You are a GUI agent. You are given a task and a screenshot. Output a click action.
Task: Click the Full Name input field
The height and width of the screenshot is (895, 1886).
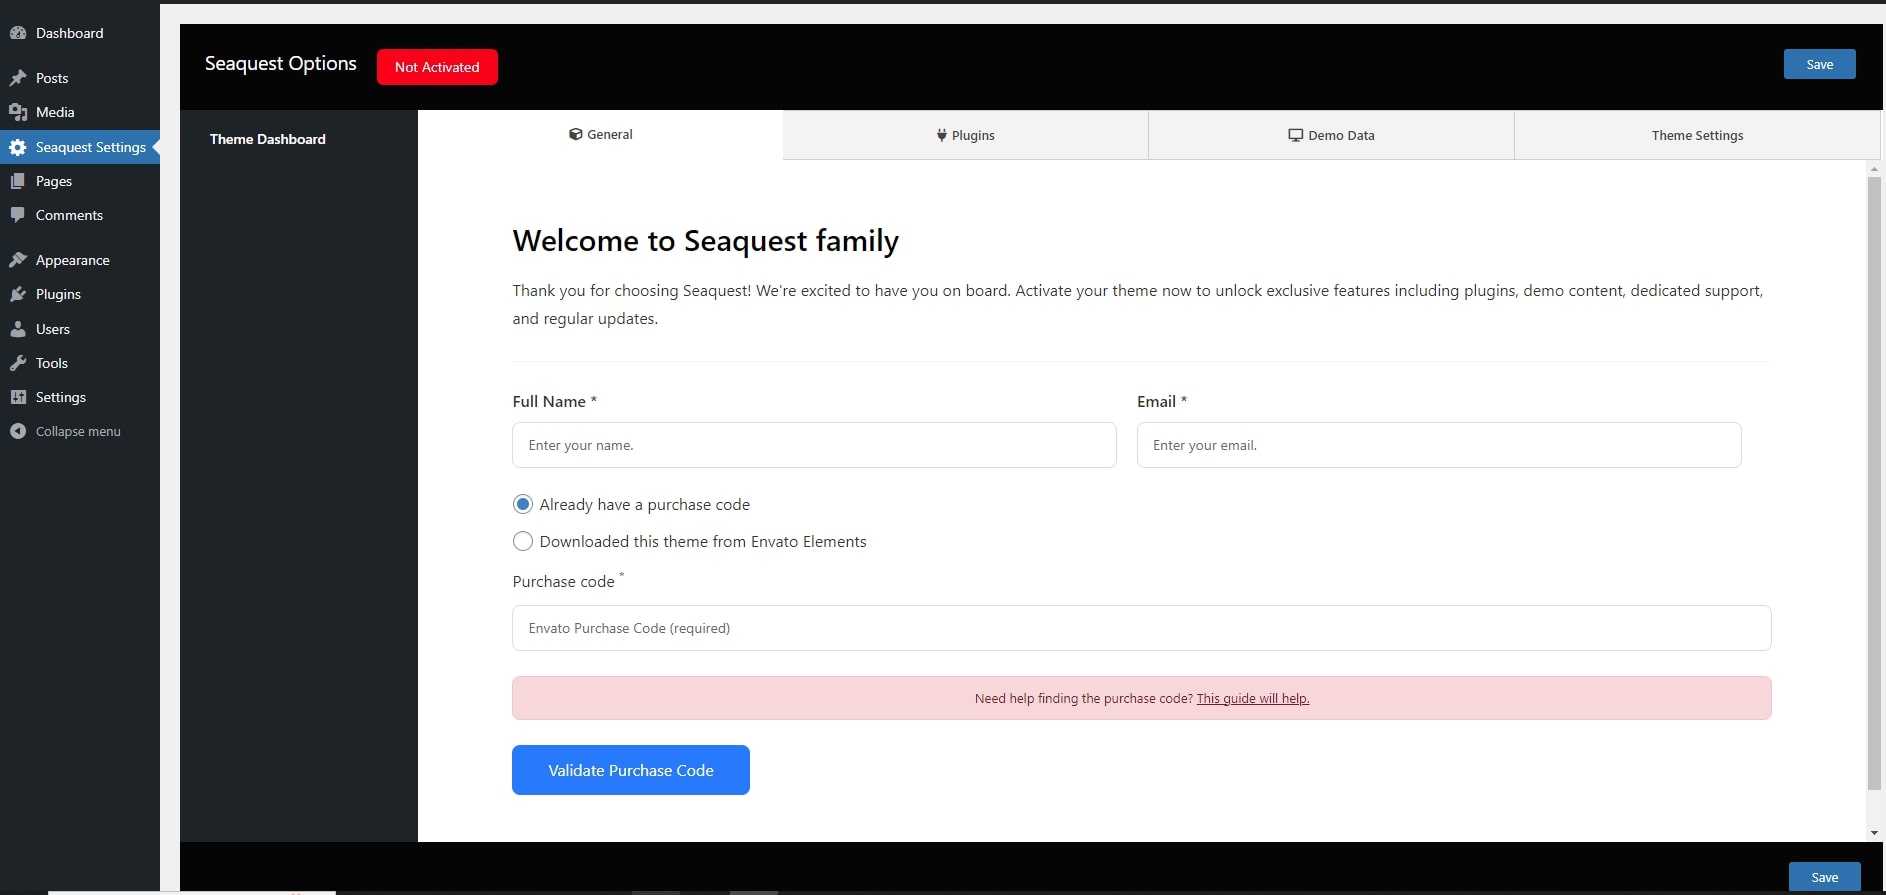coord(814,445)
